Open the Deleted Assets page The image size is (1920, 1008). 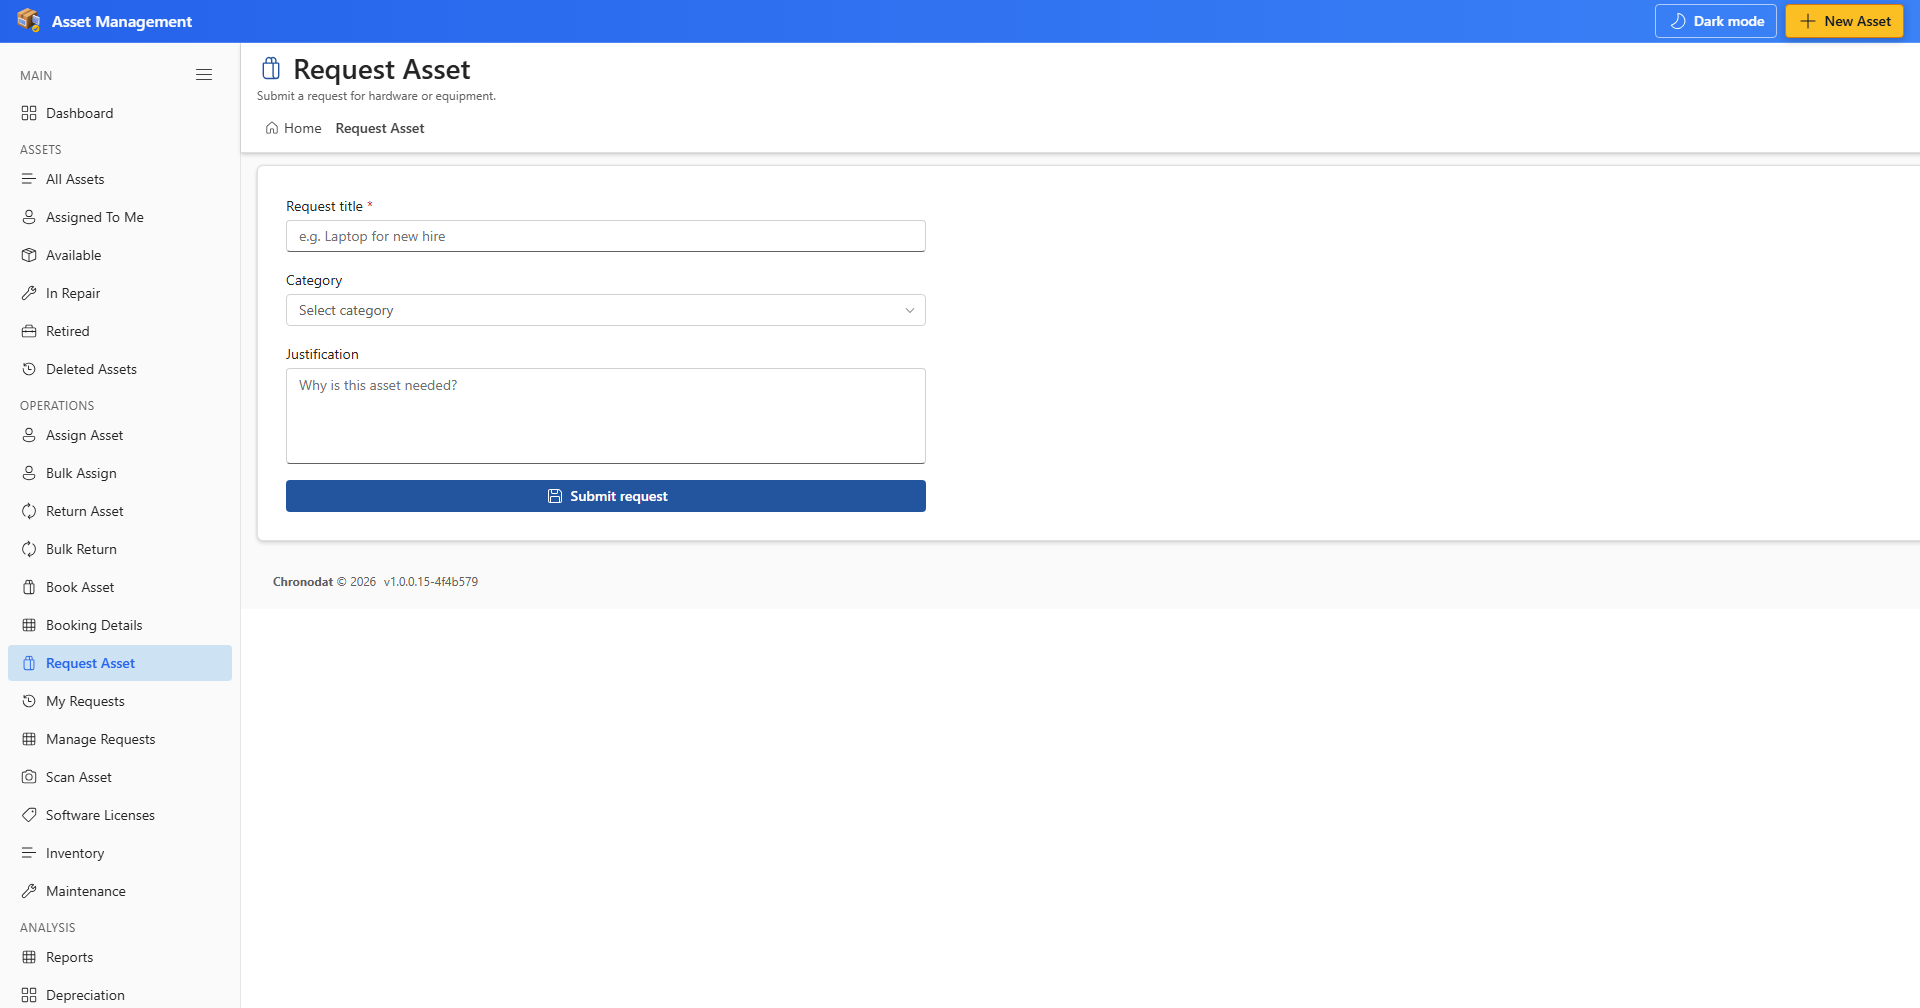[120, 369]
